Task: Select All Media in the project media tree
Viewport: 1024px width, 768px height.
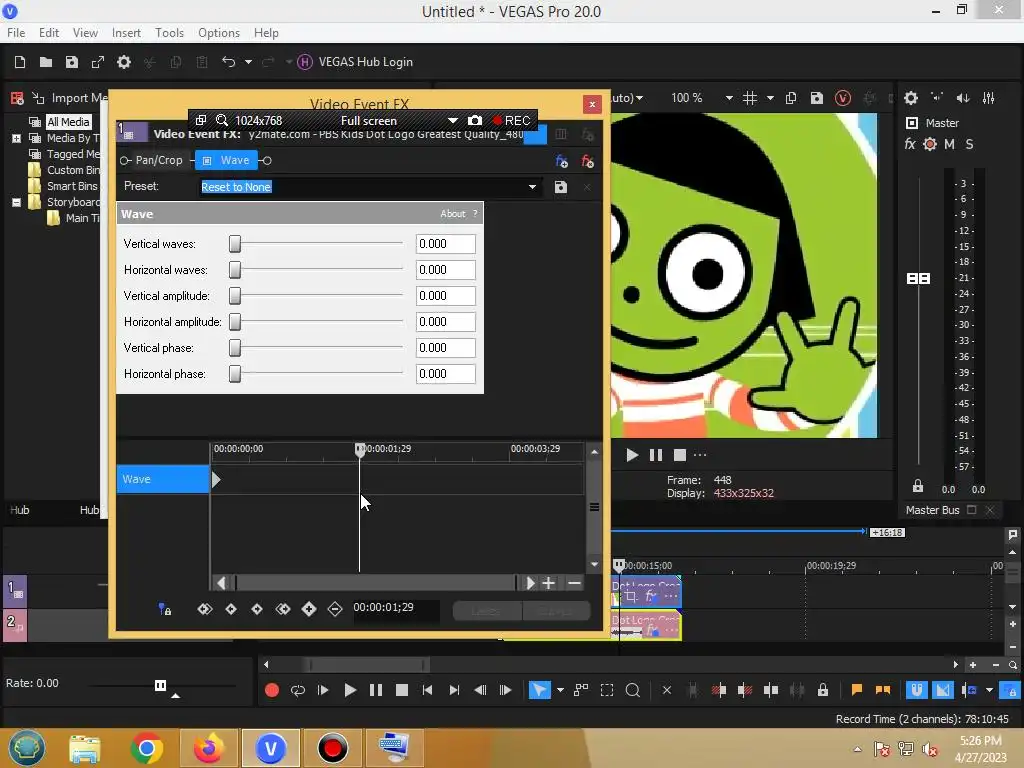Action: 68,122
